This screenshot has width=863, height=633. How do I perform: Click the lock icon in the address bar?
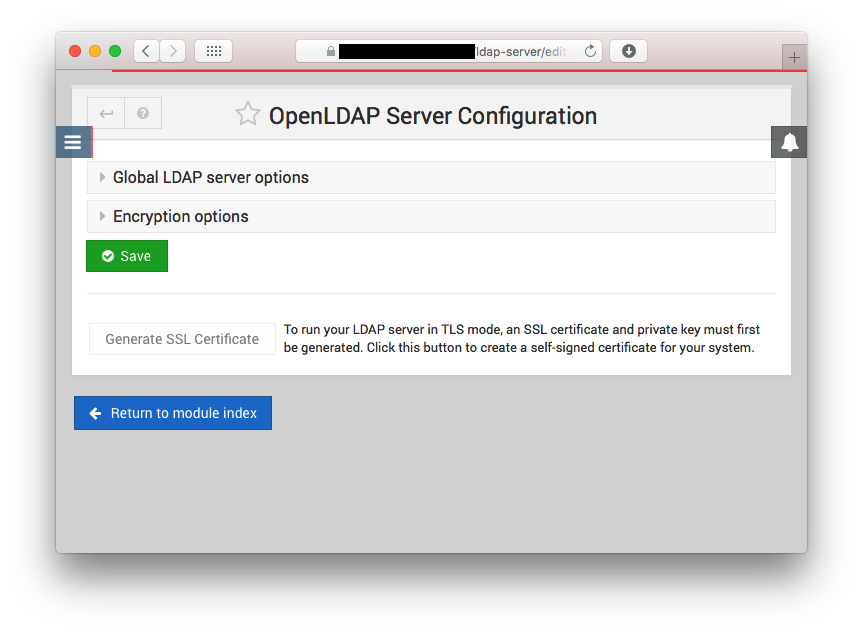(x=331, y=50)
